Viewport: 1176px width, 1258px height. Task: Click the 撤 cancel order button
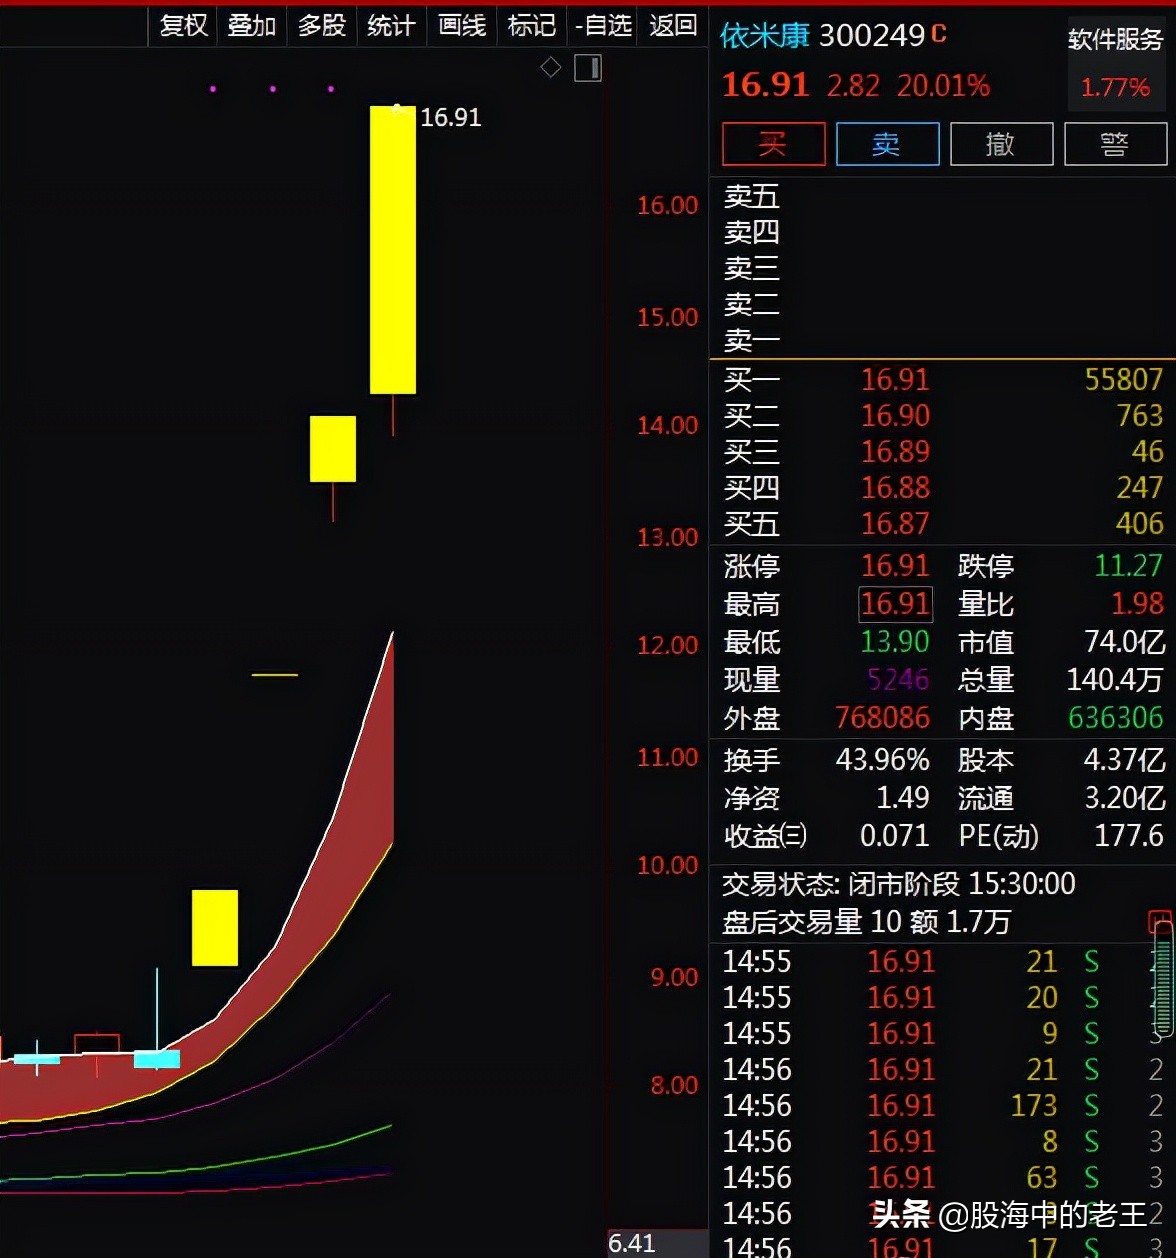1001,144
